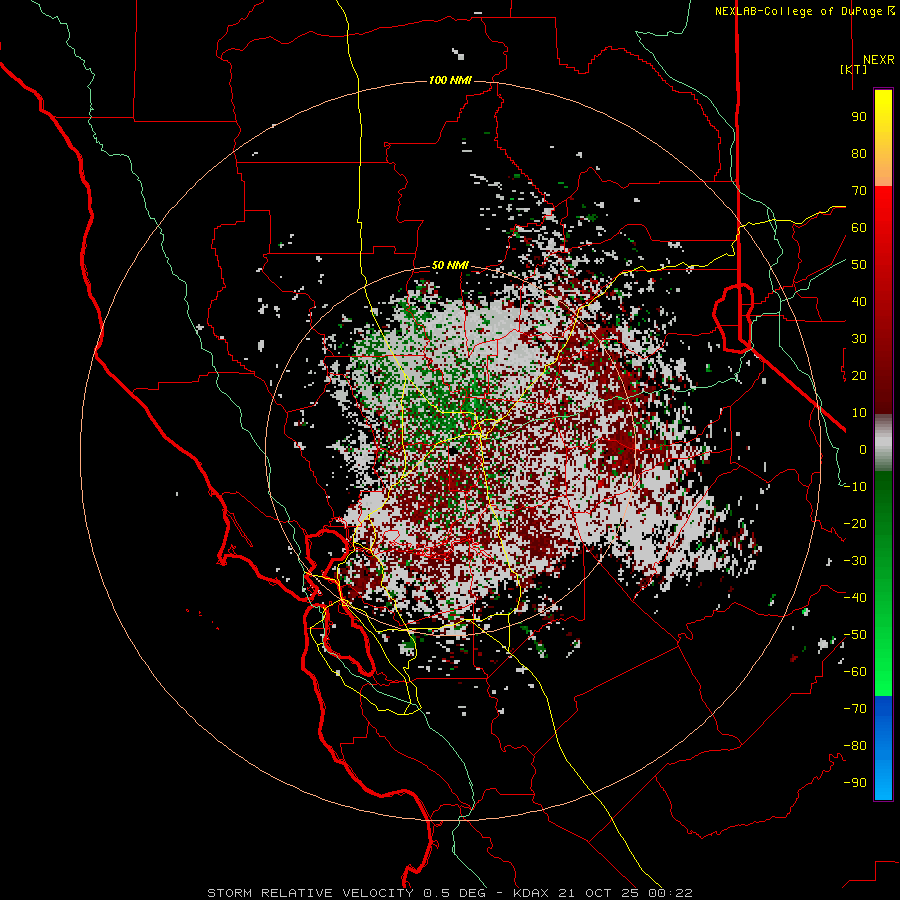Screen dimensions: 900x900
Task: Click the 90 value on velocity scale
Action: (859, 117)
